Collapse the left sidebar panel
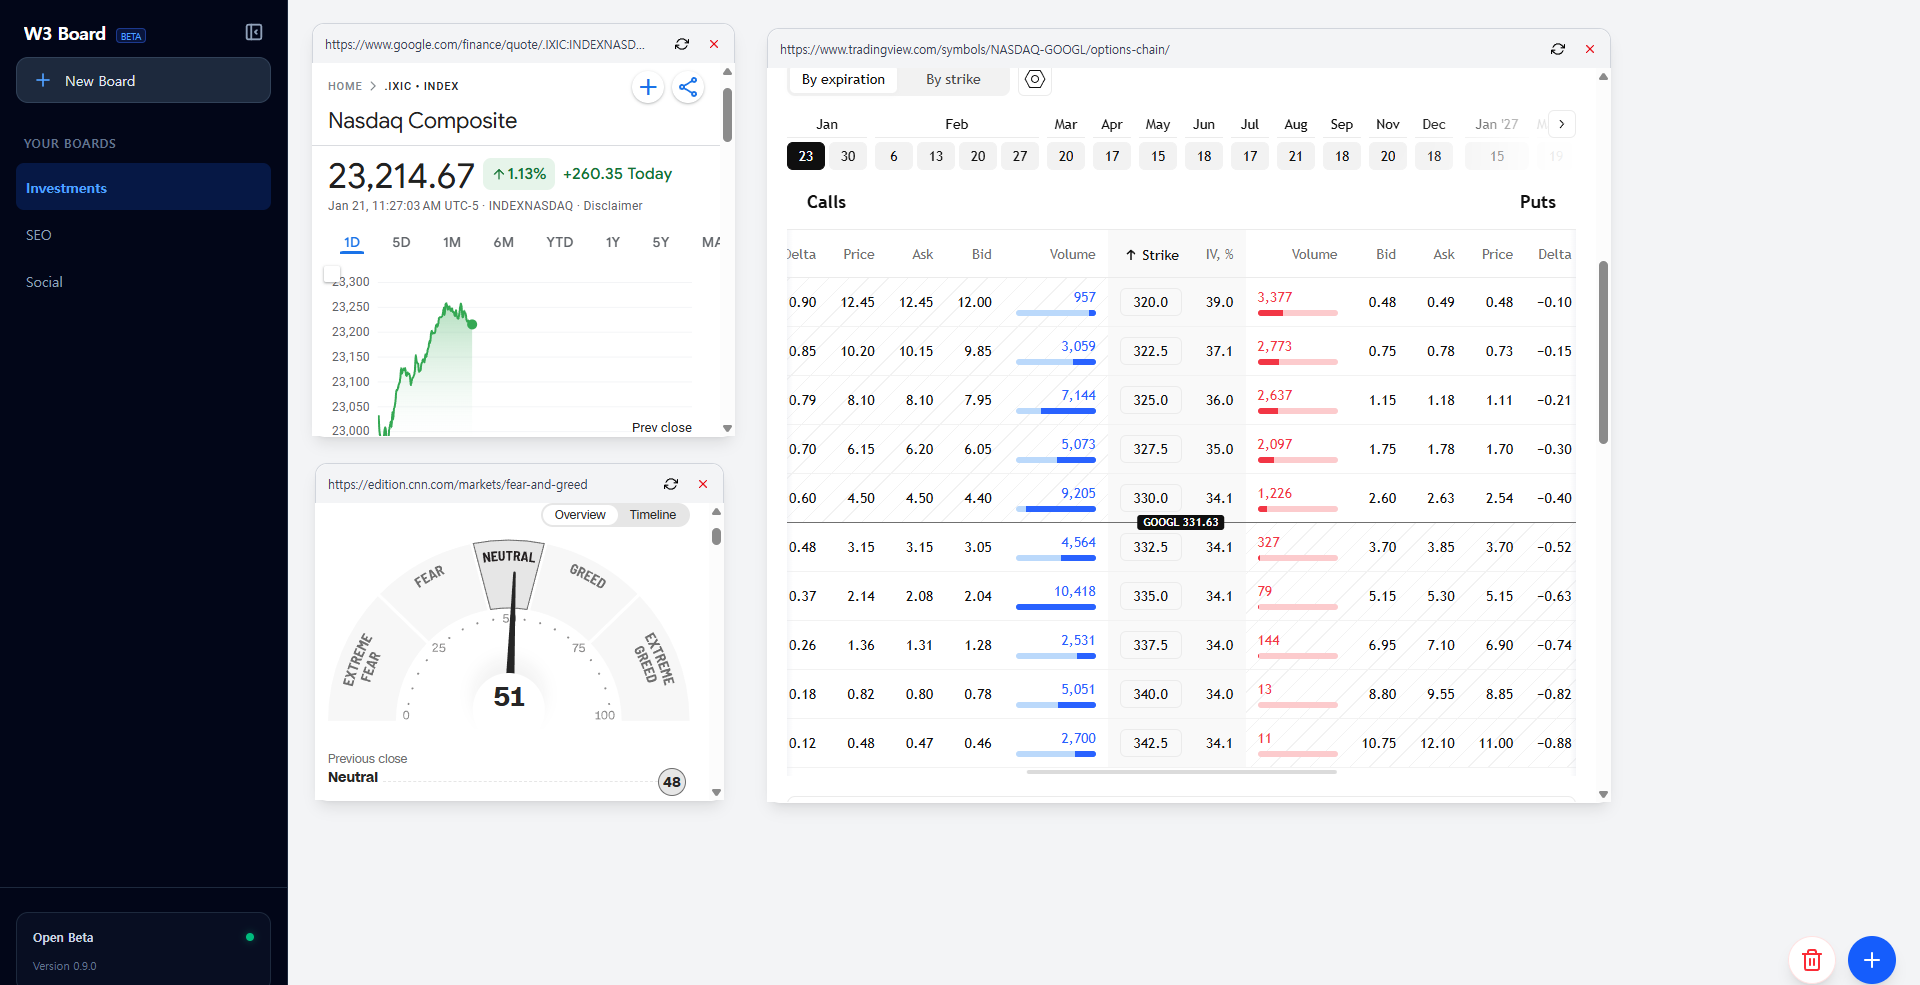 [x=253, y=32]
